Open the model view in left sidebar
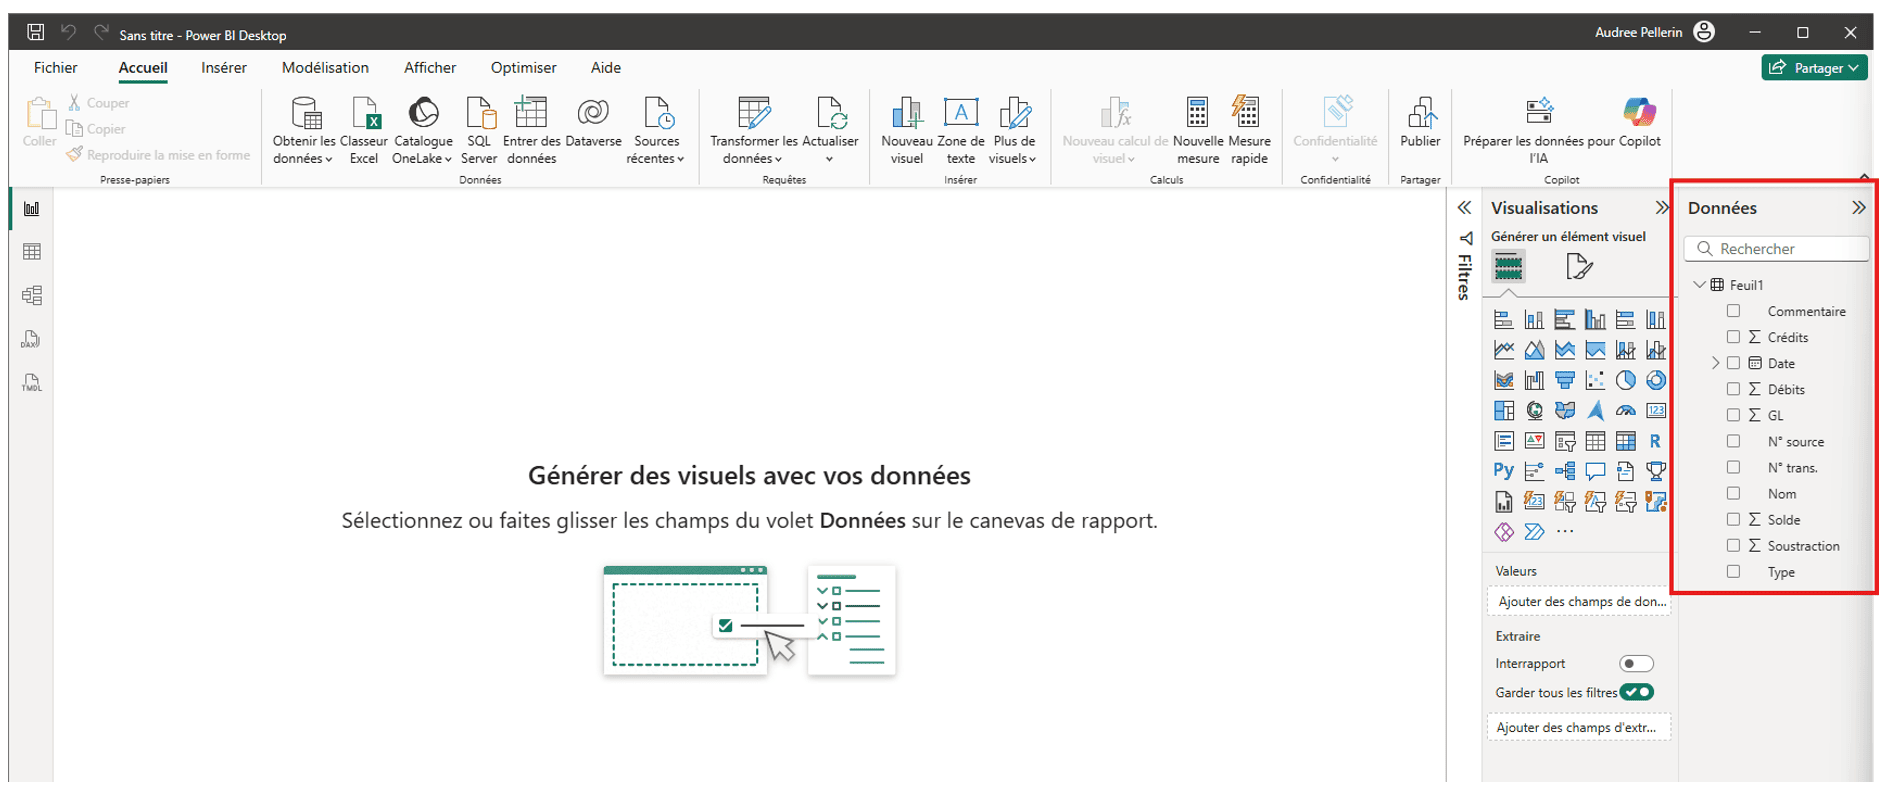 [32, 296]
